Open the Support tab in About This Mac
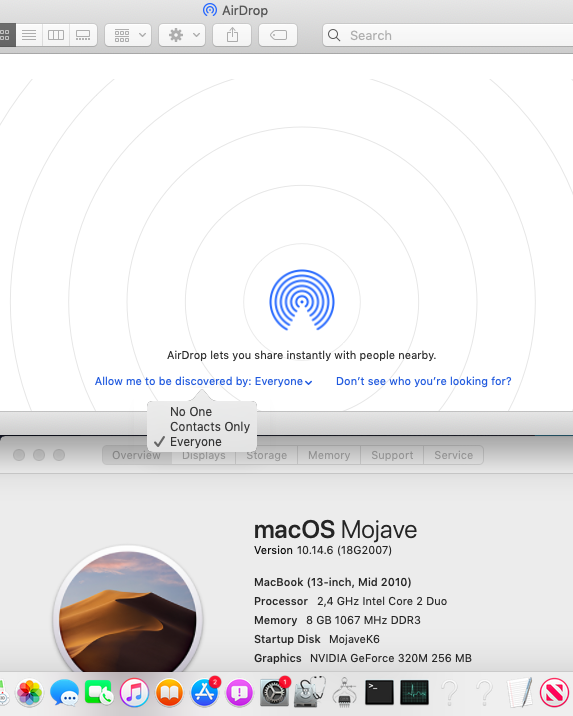The width and height of the screenshot is (573, 716). pos(392,455)
